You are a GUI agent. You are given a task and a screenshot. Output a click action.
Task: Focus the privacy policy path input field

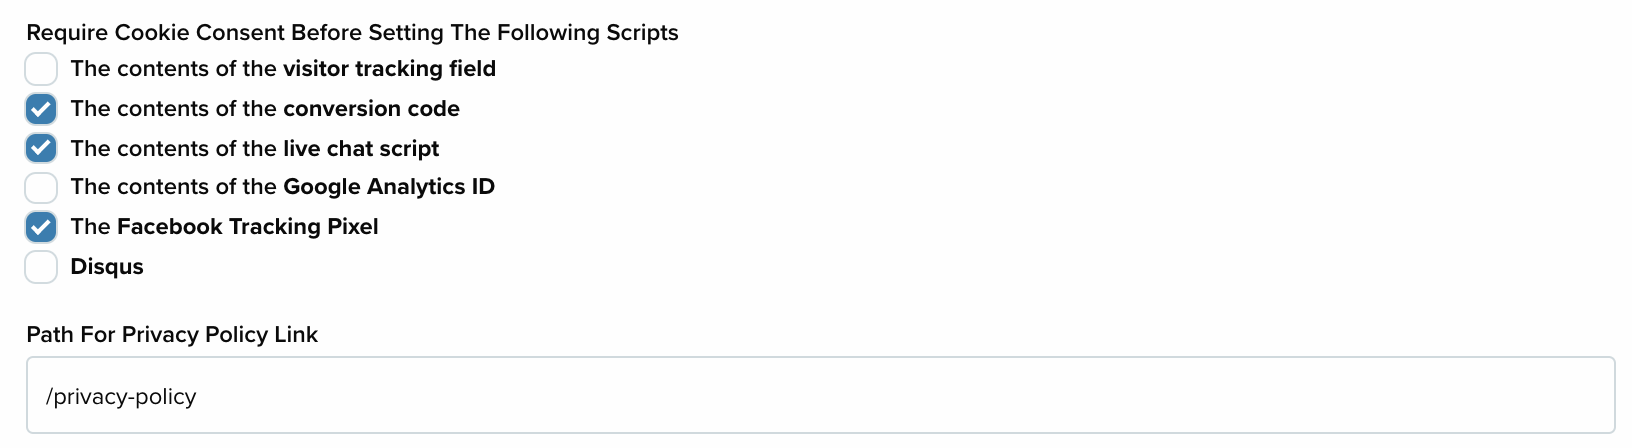coord(821,395)
